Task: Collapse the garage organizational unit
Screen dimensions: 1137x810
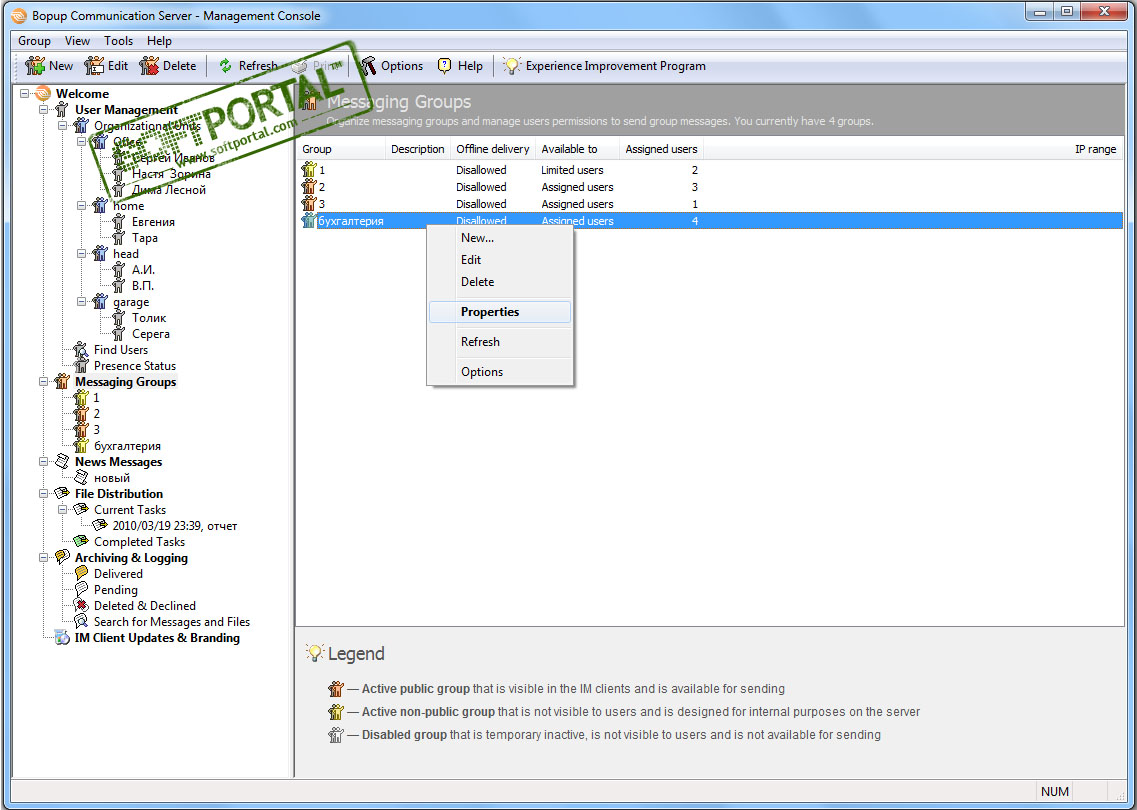Action: [82, 302]
